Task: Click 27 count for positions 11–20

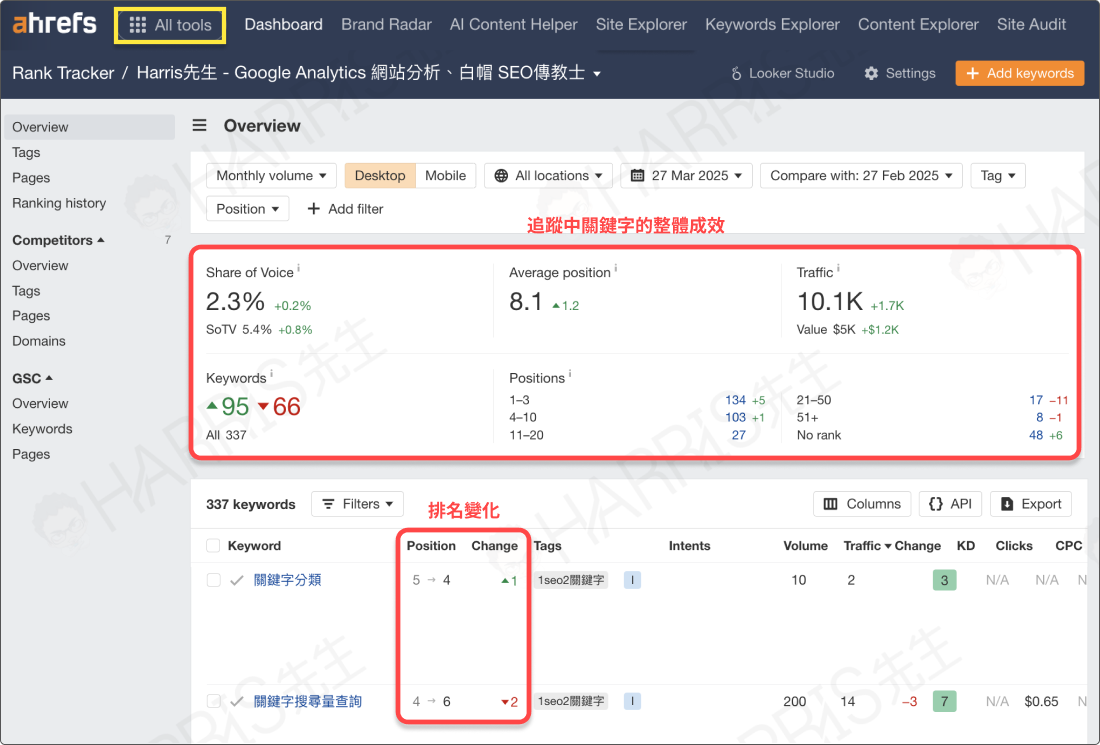Action: point(739,435)
